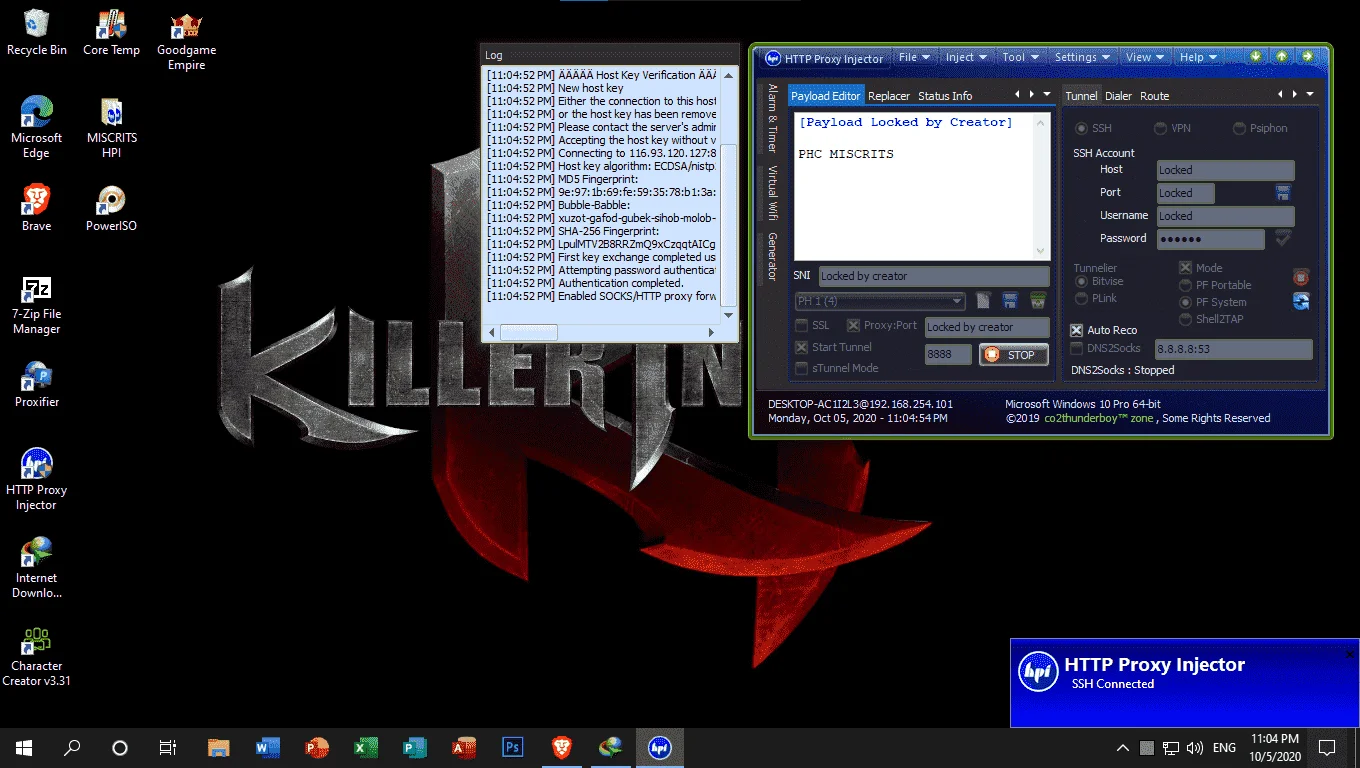Image resolution: width=1360 pixels, height=768 pixels.
Task: Click the co2thunderboy zone link
Action: pyautogui.click(x=1101, y=418)
